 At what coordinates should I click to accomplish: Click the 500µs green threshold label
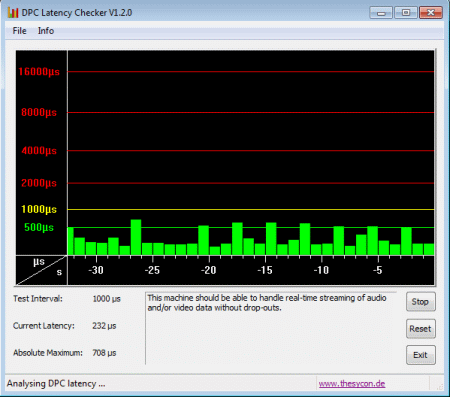pos(39,227)
